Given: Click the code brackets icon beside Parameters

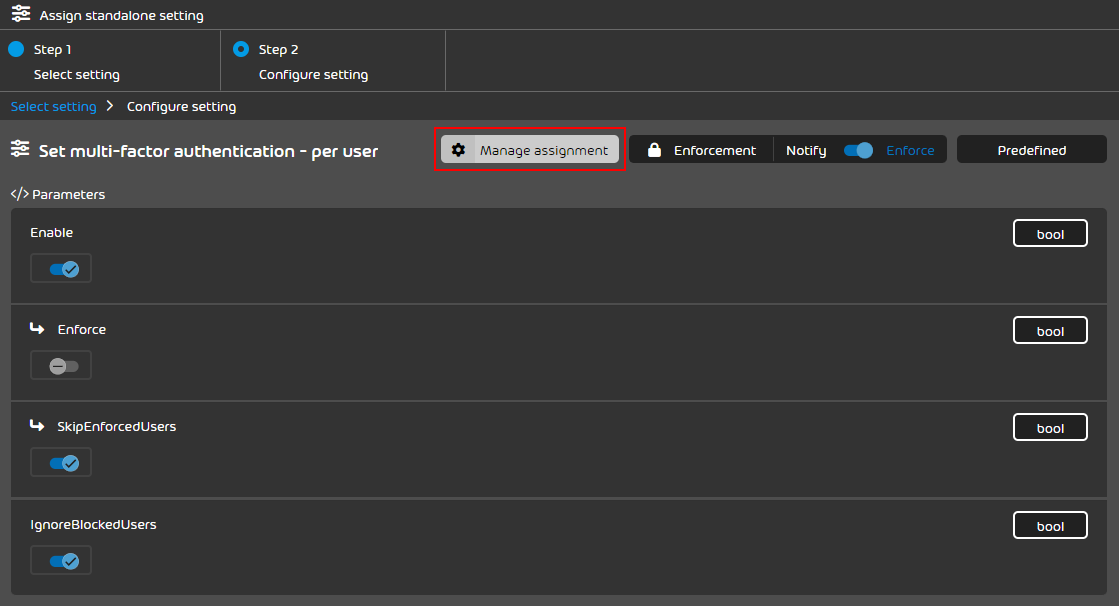Looking at the screenshot, I should (19, 194).
